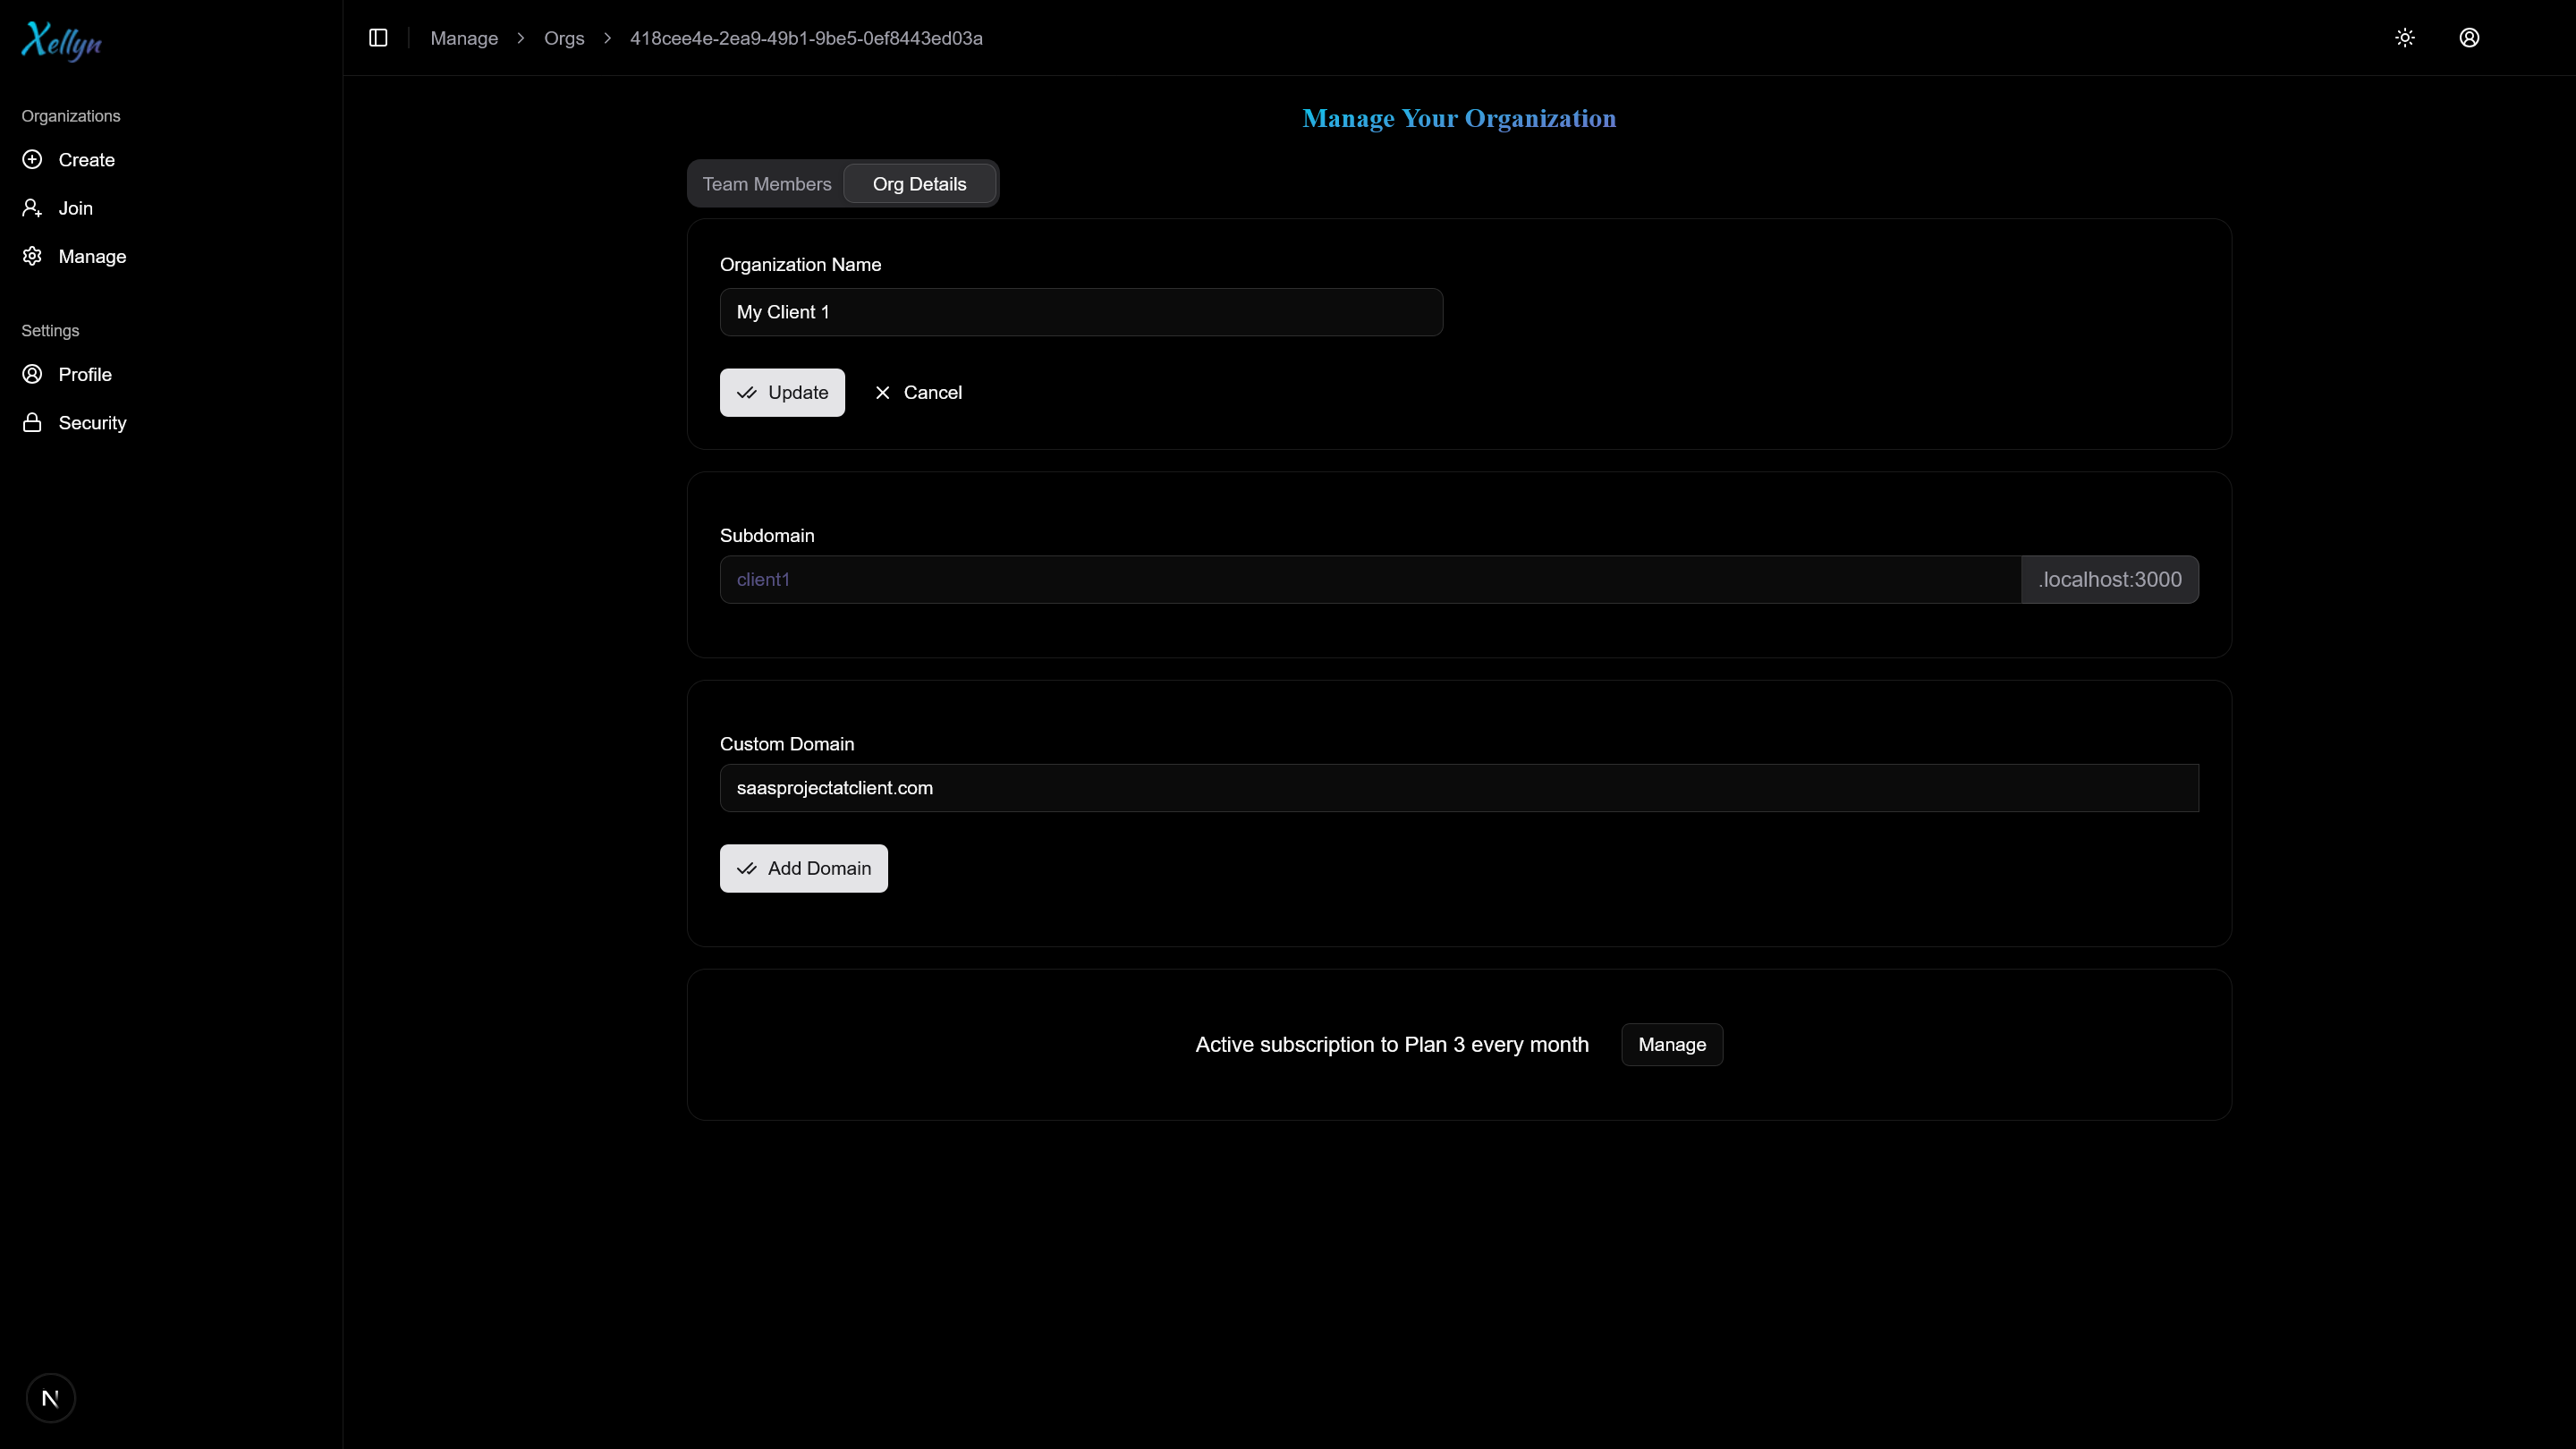Focus the Custom Domain field

[x=1459, y=788]
